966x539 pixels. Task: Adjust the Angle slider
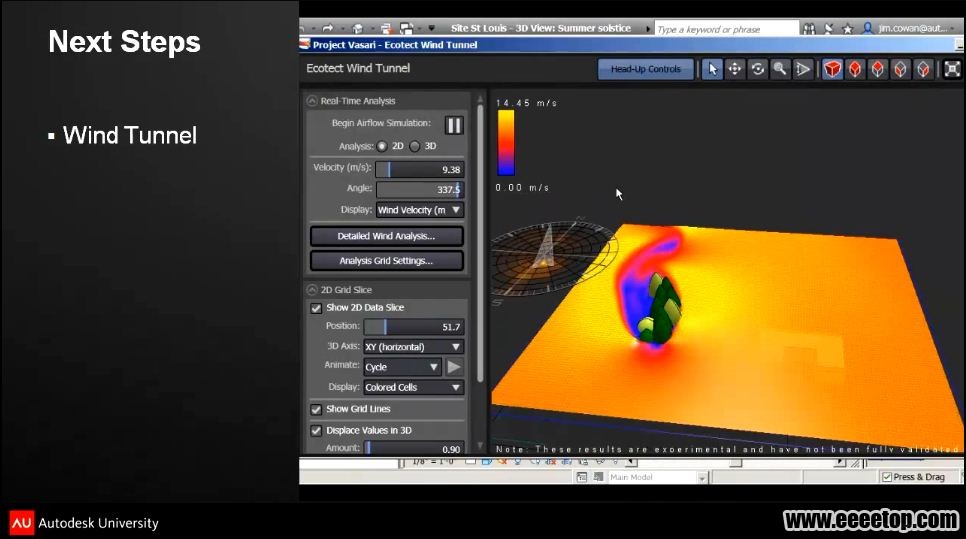point(420,190)
